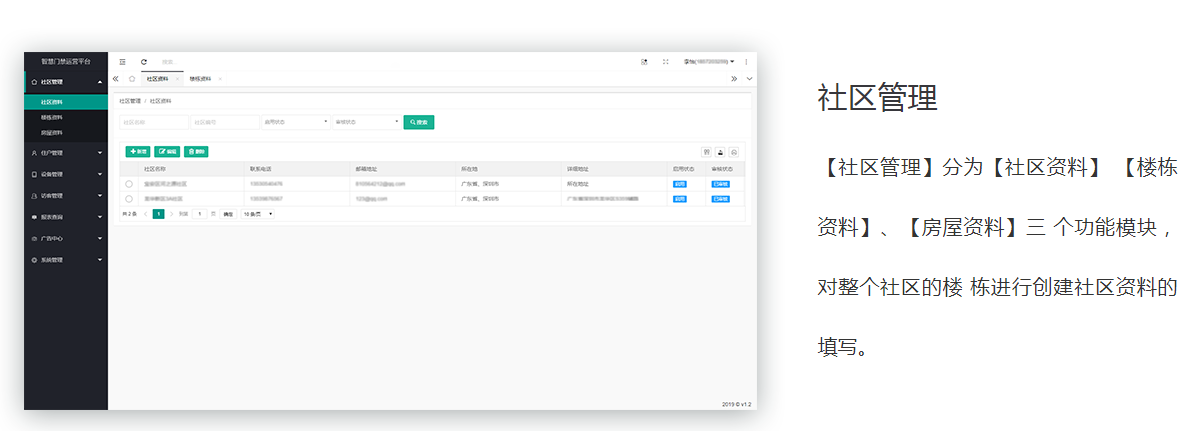Expand the 广告中心 menu arrow
The width and height of the screenshot is (1197, 431).
pos(100,239)
